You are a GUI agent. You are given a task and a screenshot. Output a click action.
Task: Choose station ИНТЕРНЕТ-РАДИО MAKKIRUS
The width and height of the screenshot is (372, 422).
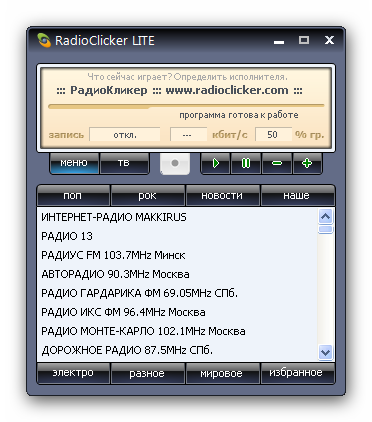pos(177,217)
